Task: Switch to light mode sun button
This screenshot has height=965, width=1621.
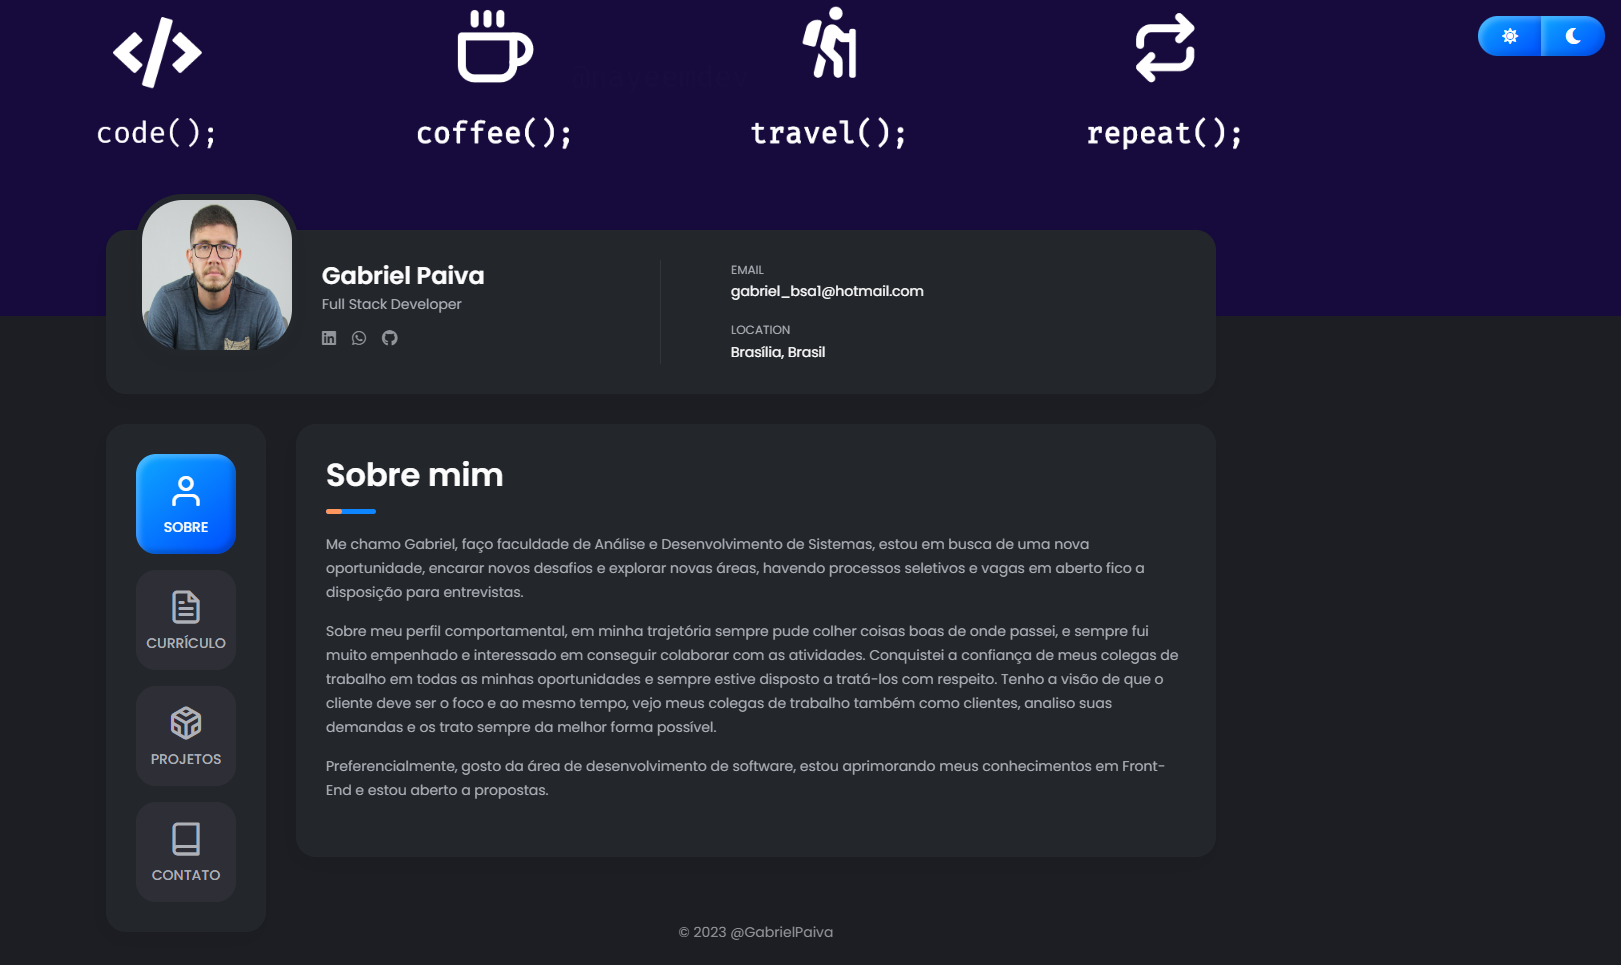Action: coord(1510,36)
